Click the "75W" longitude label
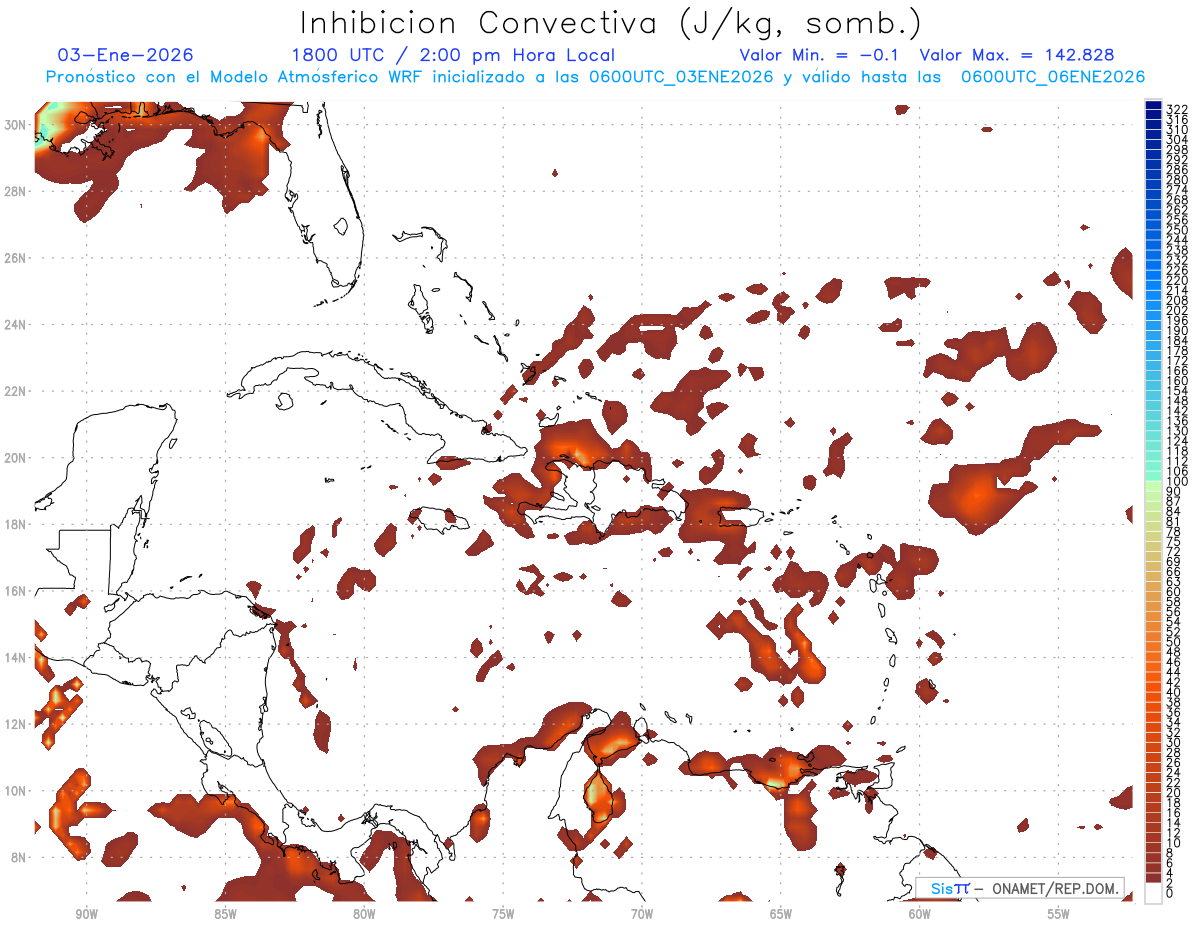This screenshot has height=927, width=1200. pos(503,914)
